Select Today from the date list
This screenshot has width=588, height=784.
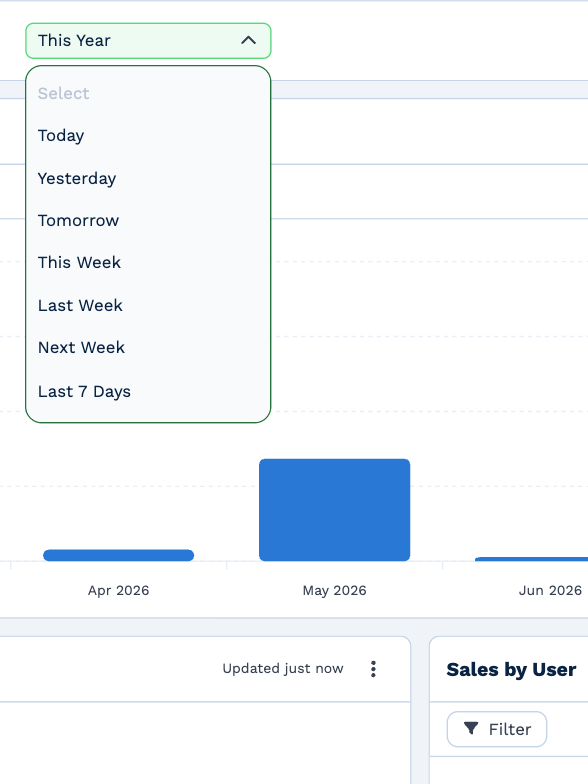tap(148, 136)
